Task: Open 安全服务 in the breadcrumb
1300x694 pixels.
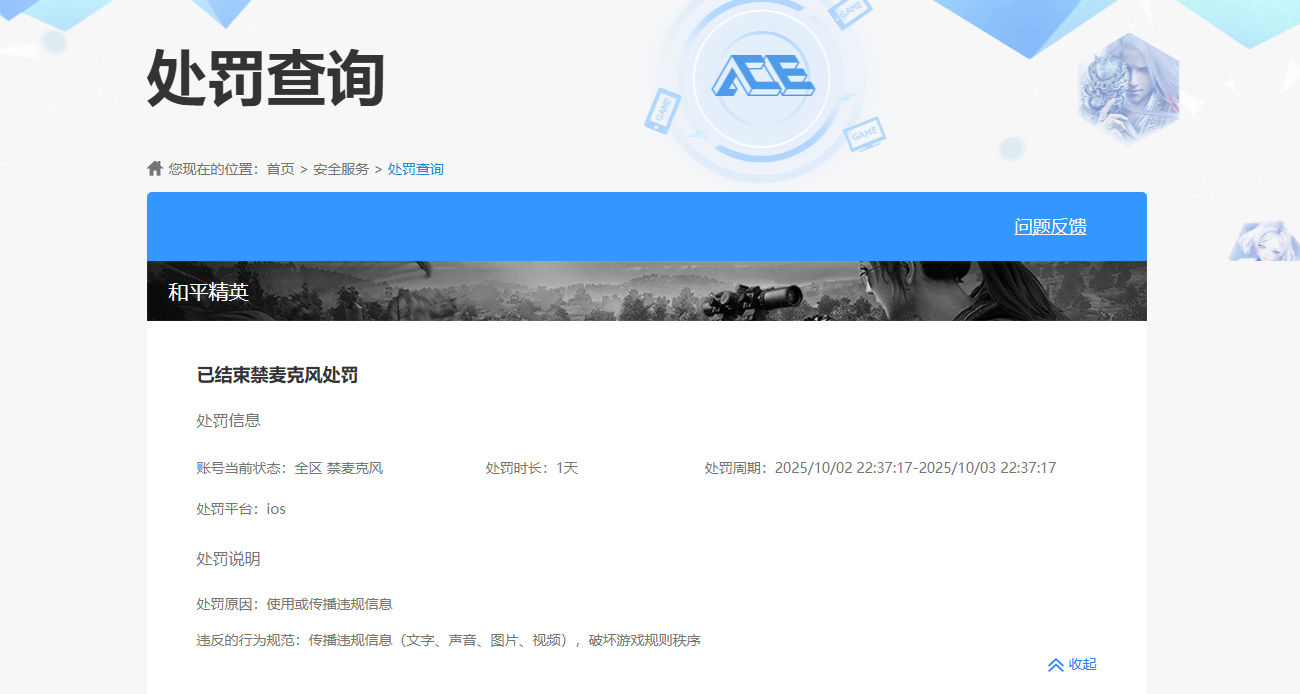Action: [341, 169]
